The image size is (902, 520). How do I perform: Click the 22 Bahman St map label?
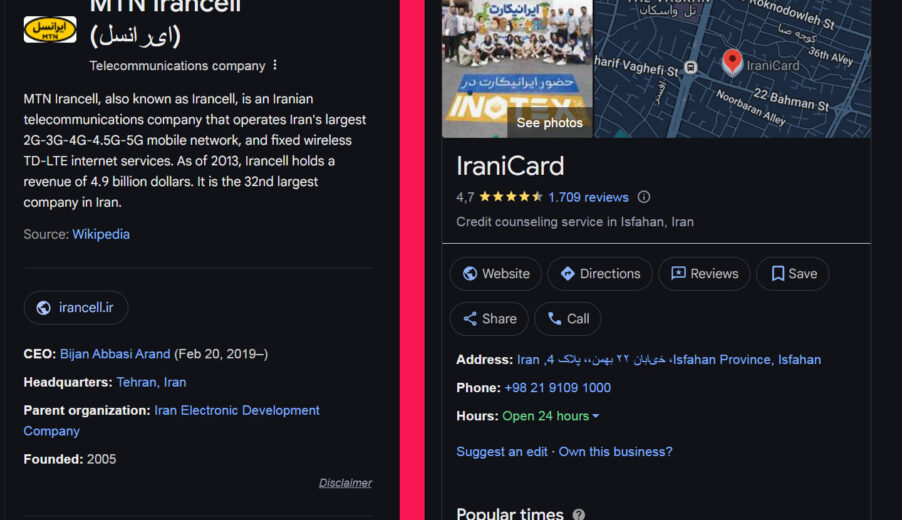tap(791, 100)
